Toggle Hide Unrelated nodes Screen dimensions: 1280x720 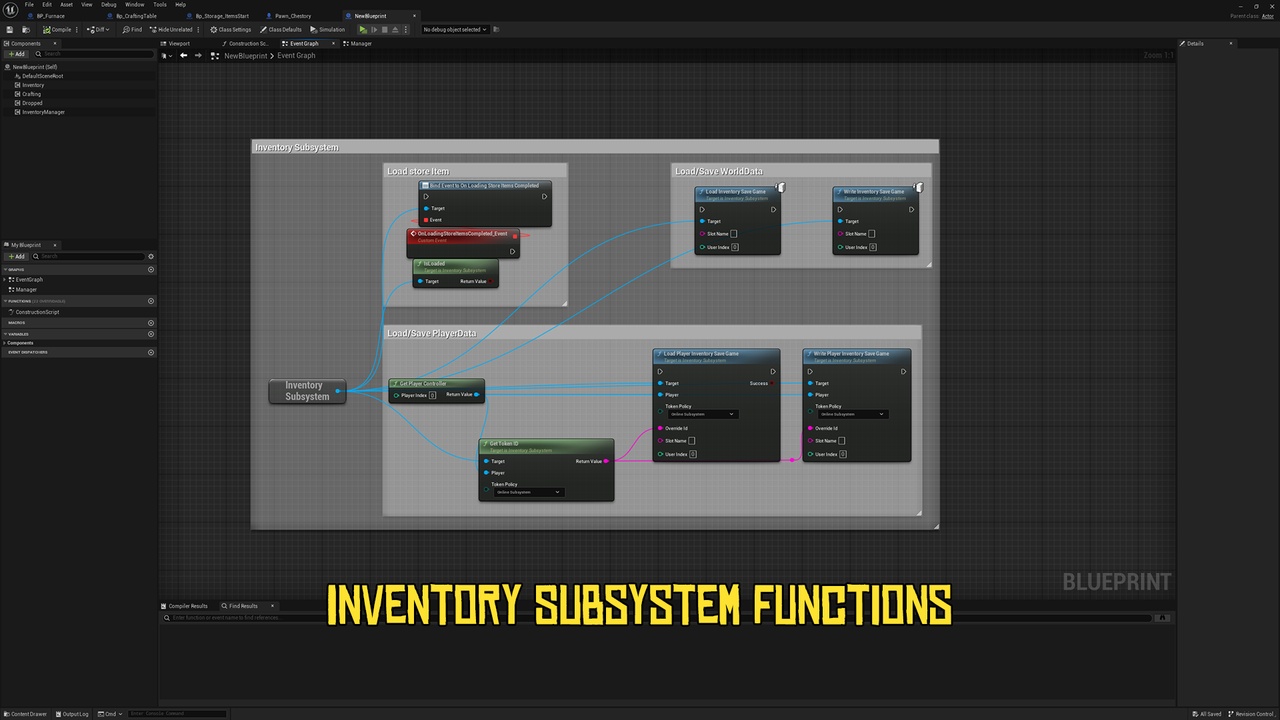point(171,29)
